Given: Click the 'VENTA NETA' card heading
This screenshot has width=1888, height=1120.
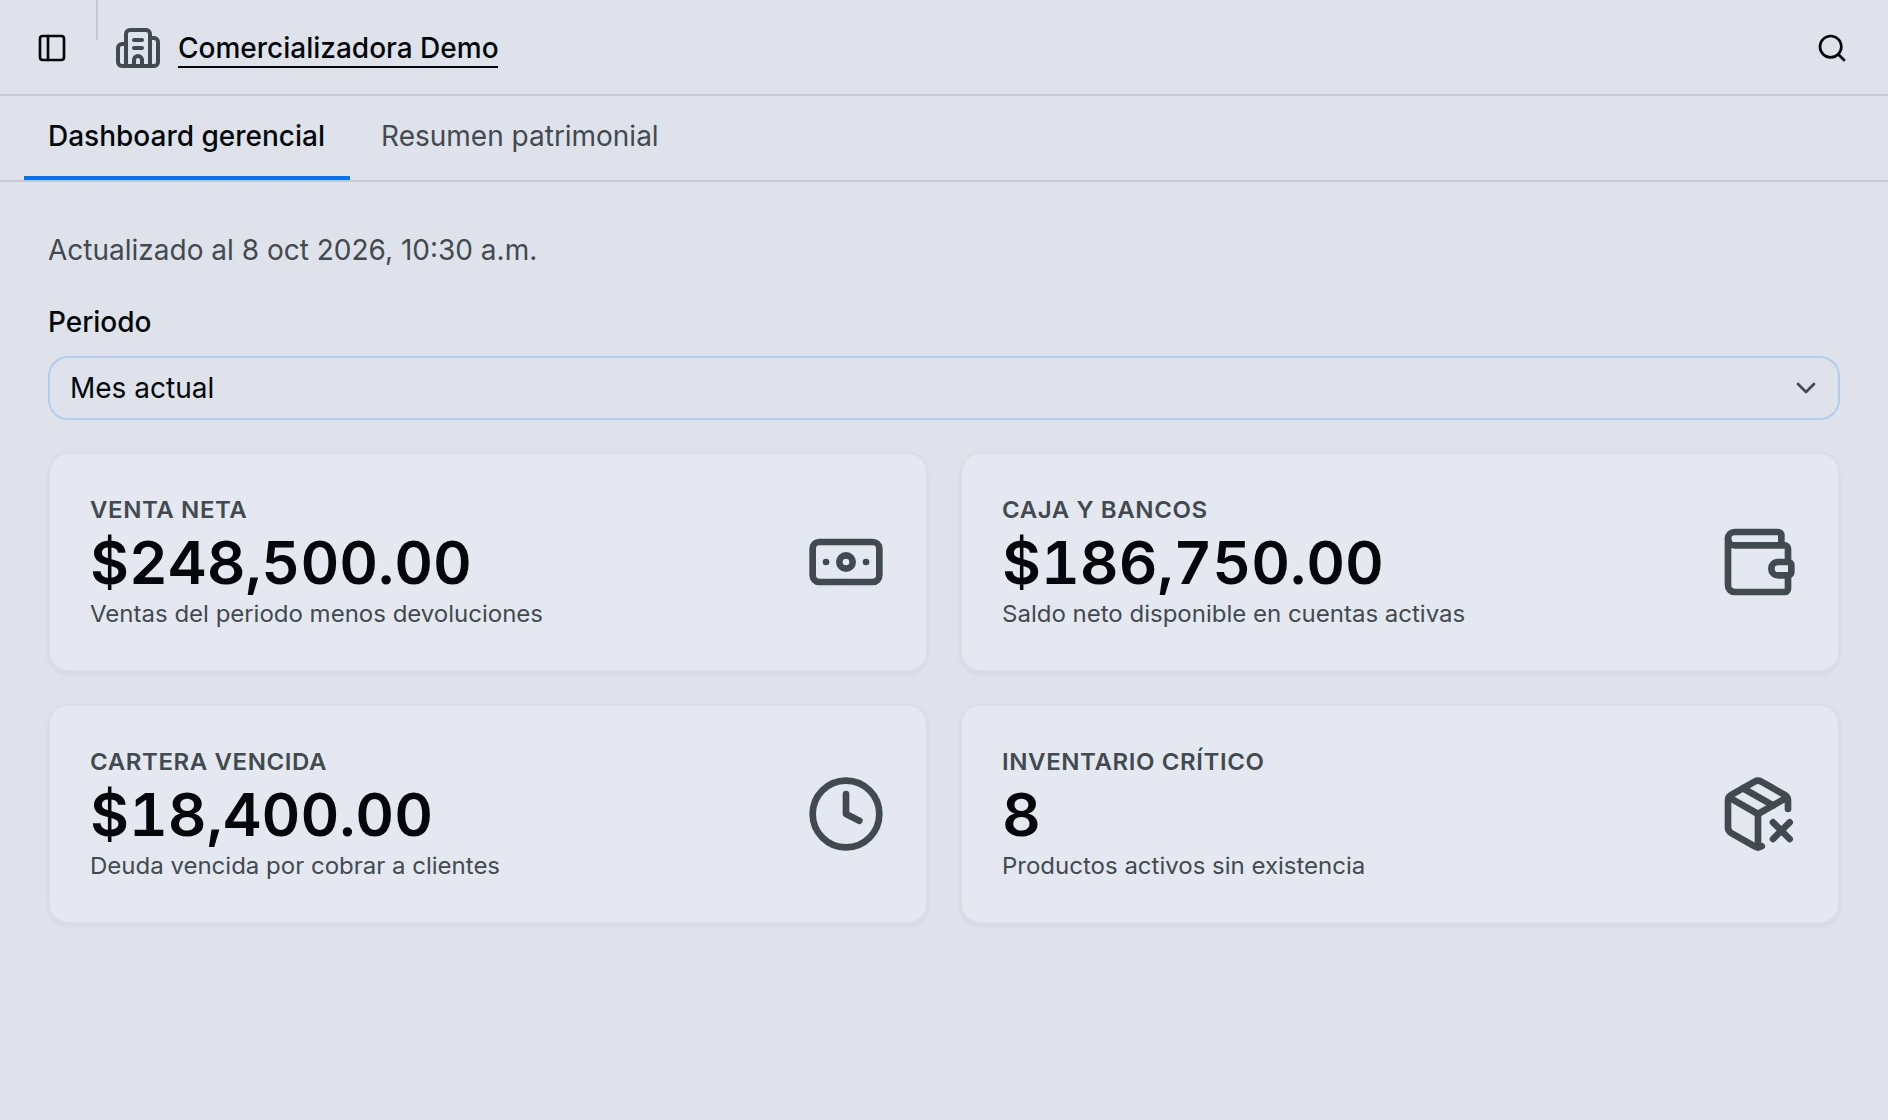Looking at the screenshot, I should pos(168,510).
